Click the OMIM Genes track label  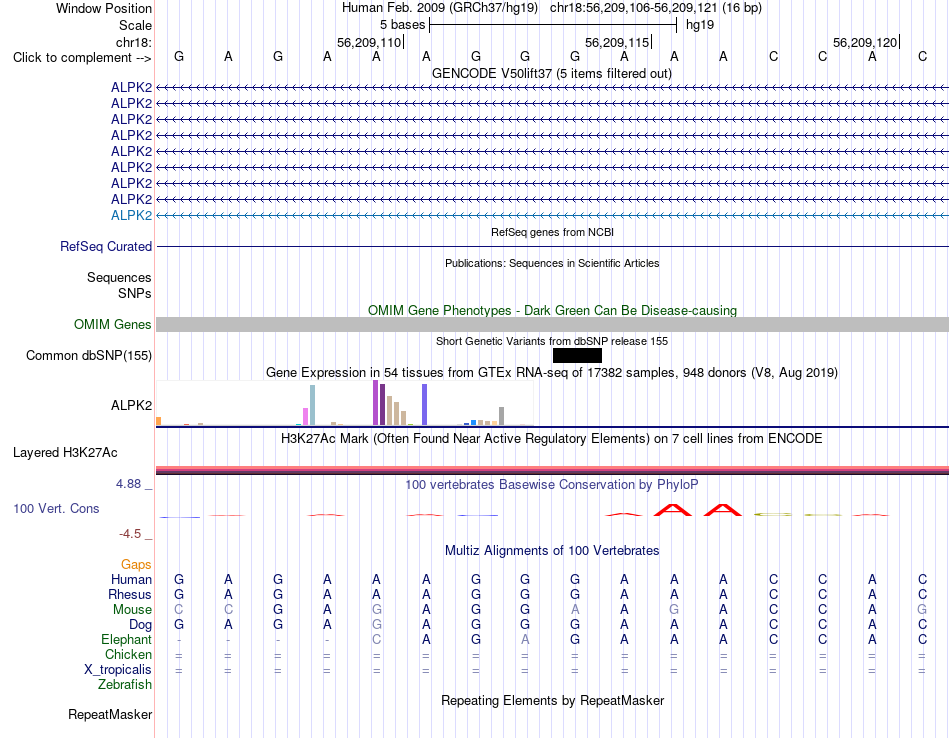[113, 325]
